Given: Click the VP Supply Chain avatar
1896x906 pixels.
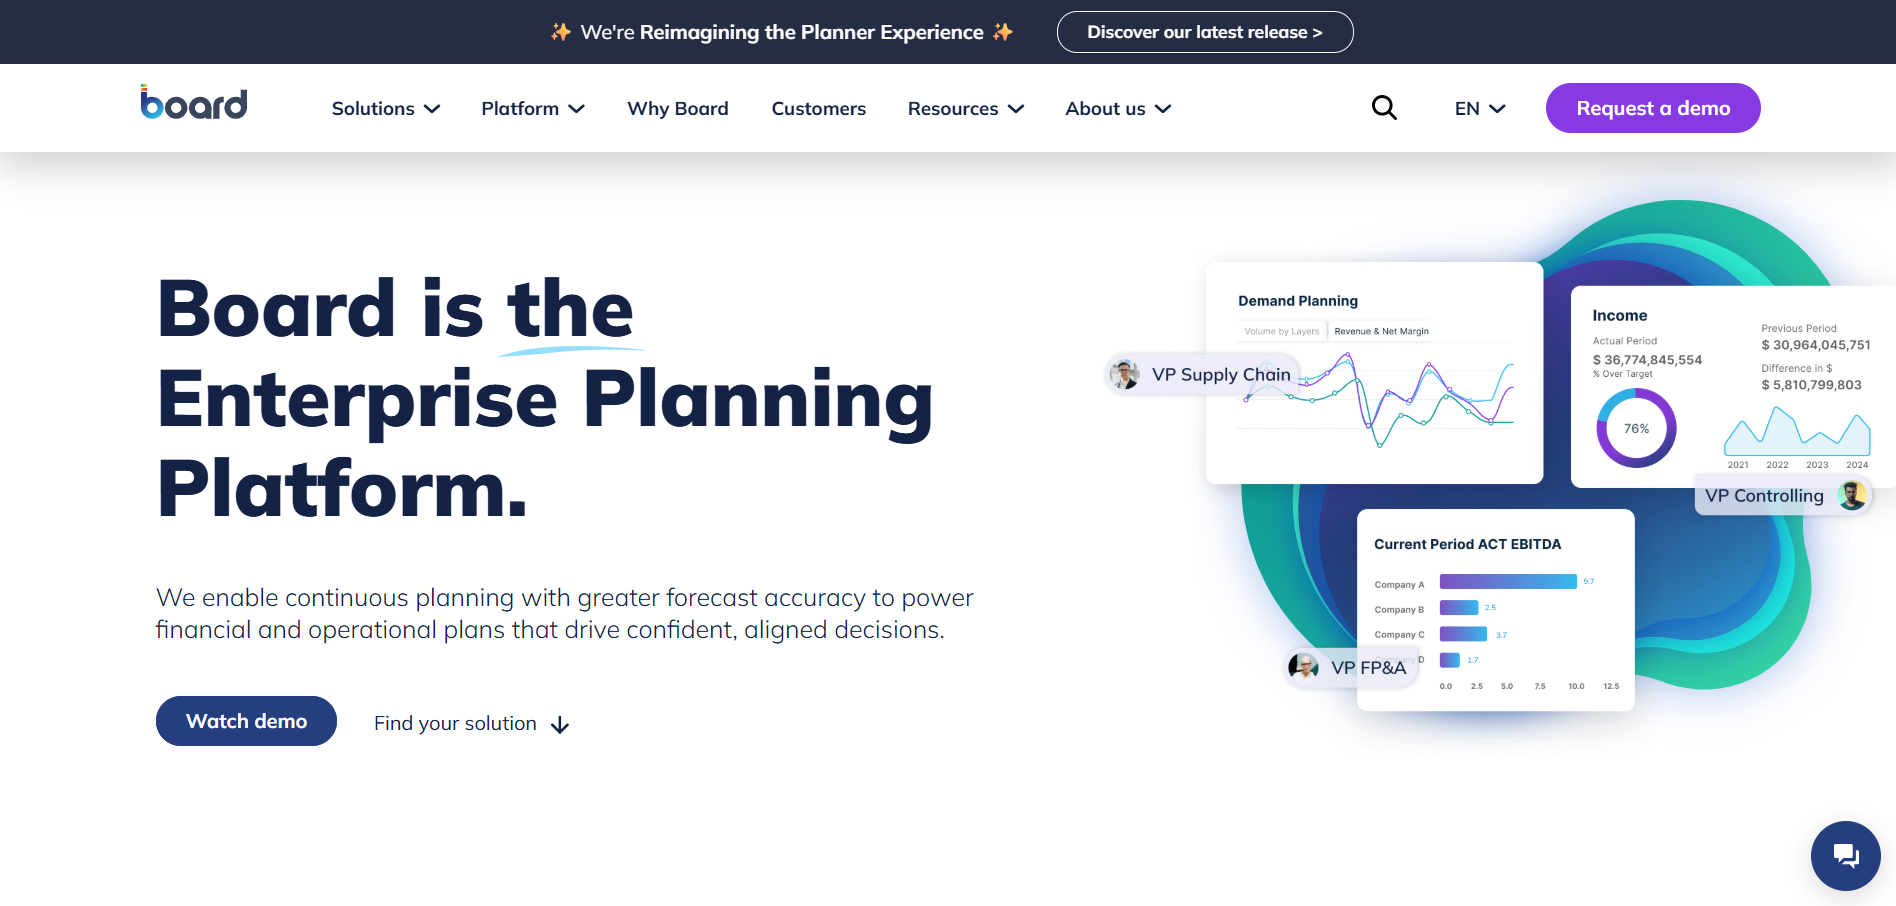Looking at the screenshot, I should (1125, 374).
